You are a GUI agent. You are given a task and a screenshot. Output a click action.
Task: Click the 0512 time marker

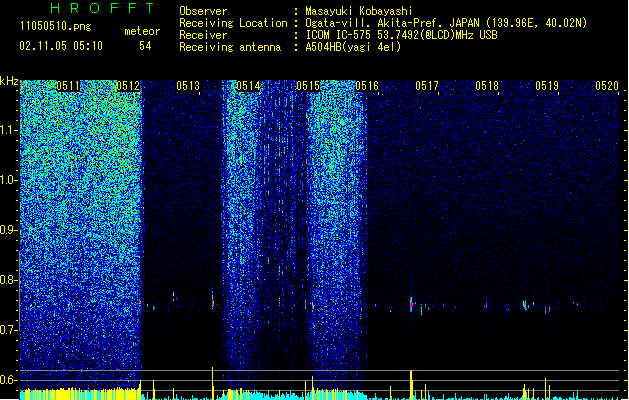(128, 86)
